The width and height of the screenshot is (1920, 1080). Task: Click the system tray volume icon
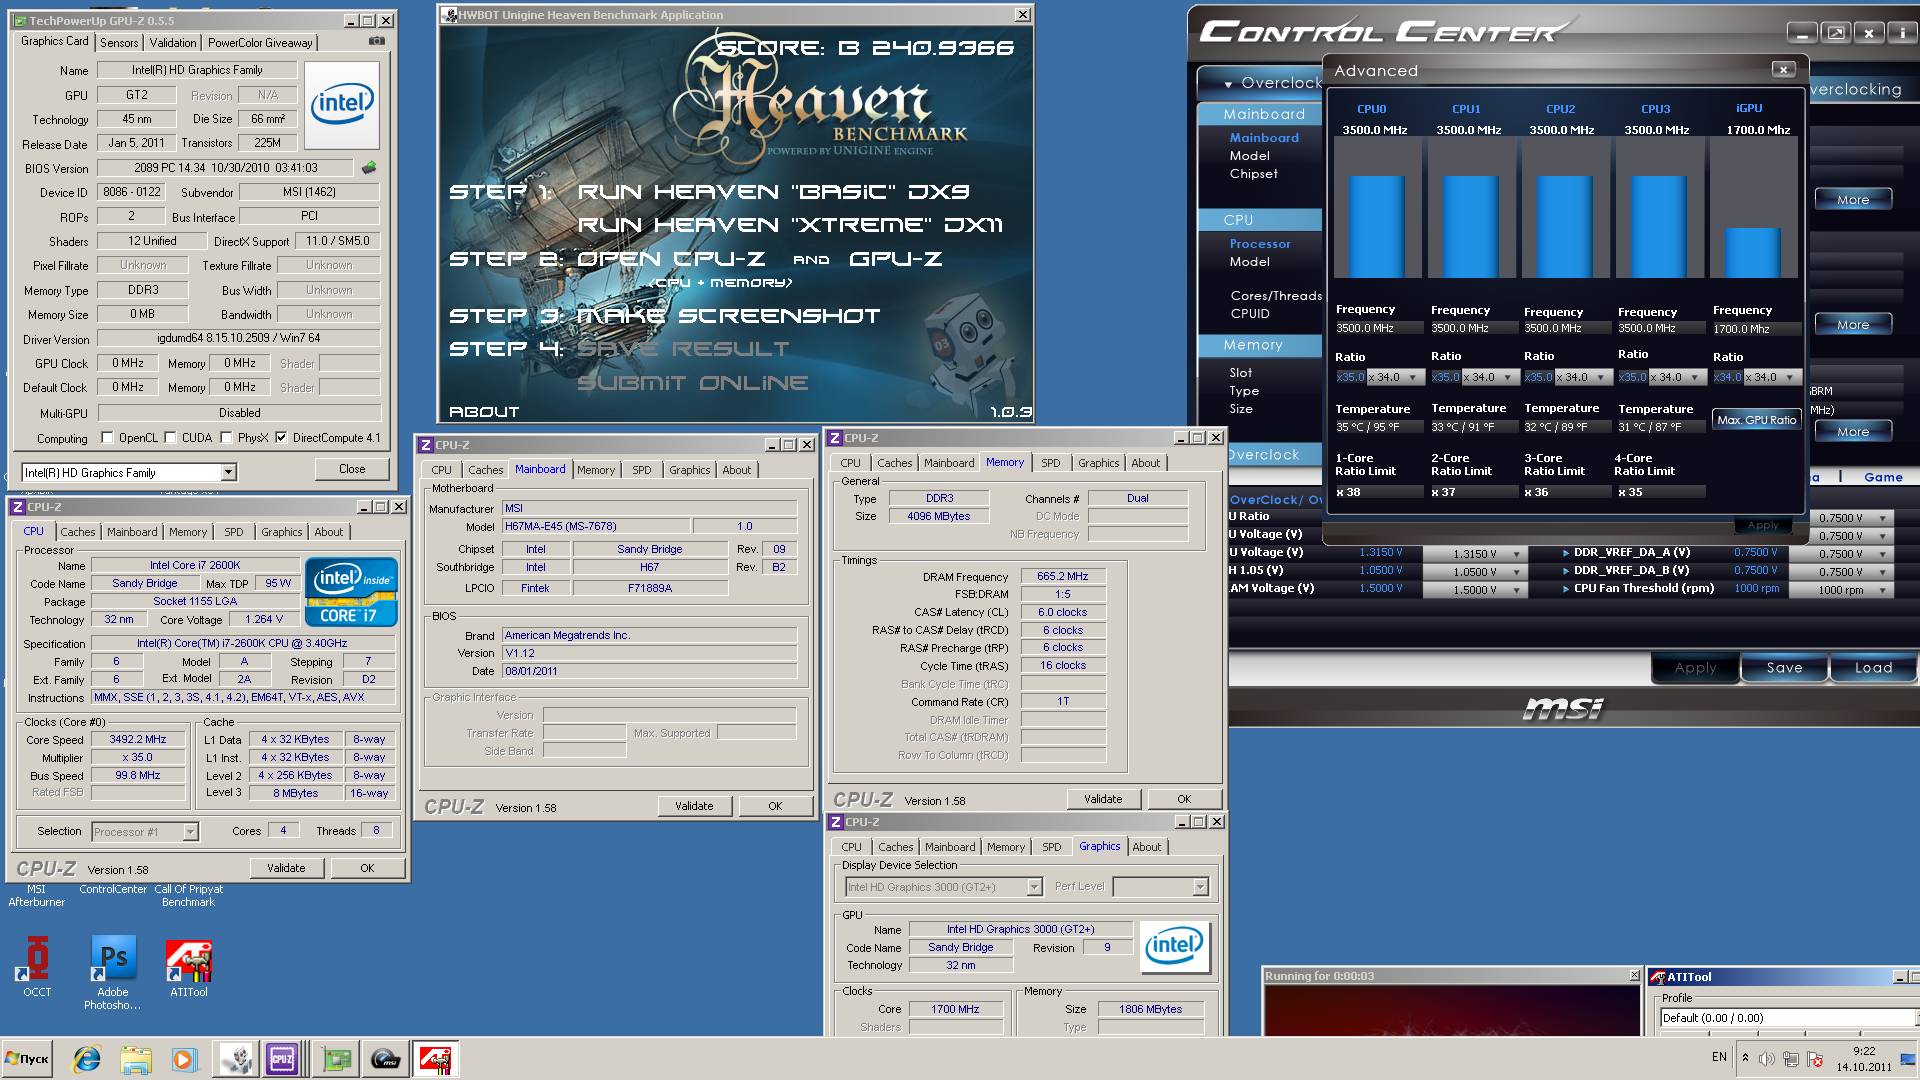(x=1767, y=1059)
